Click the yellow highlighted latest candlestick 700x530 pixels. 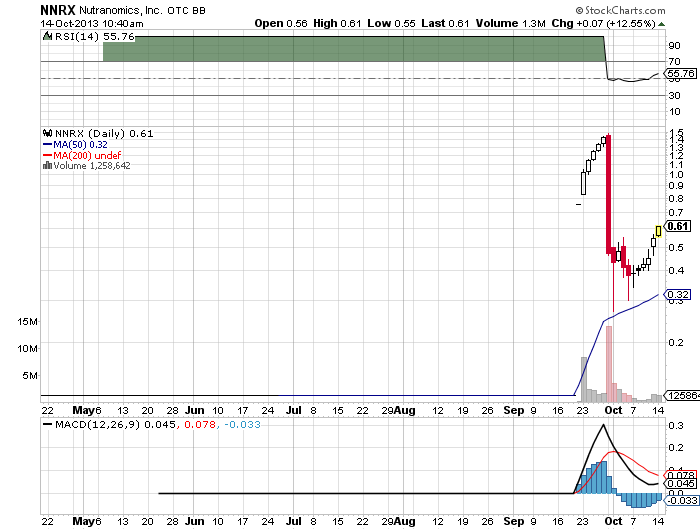(x=658, y=231)
